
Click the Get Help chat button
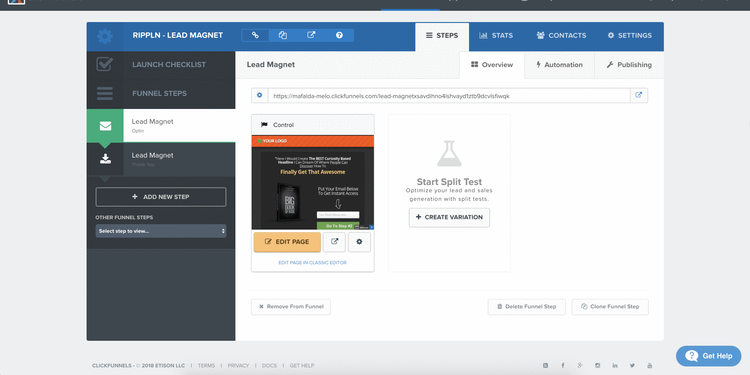point(708,356)
